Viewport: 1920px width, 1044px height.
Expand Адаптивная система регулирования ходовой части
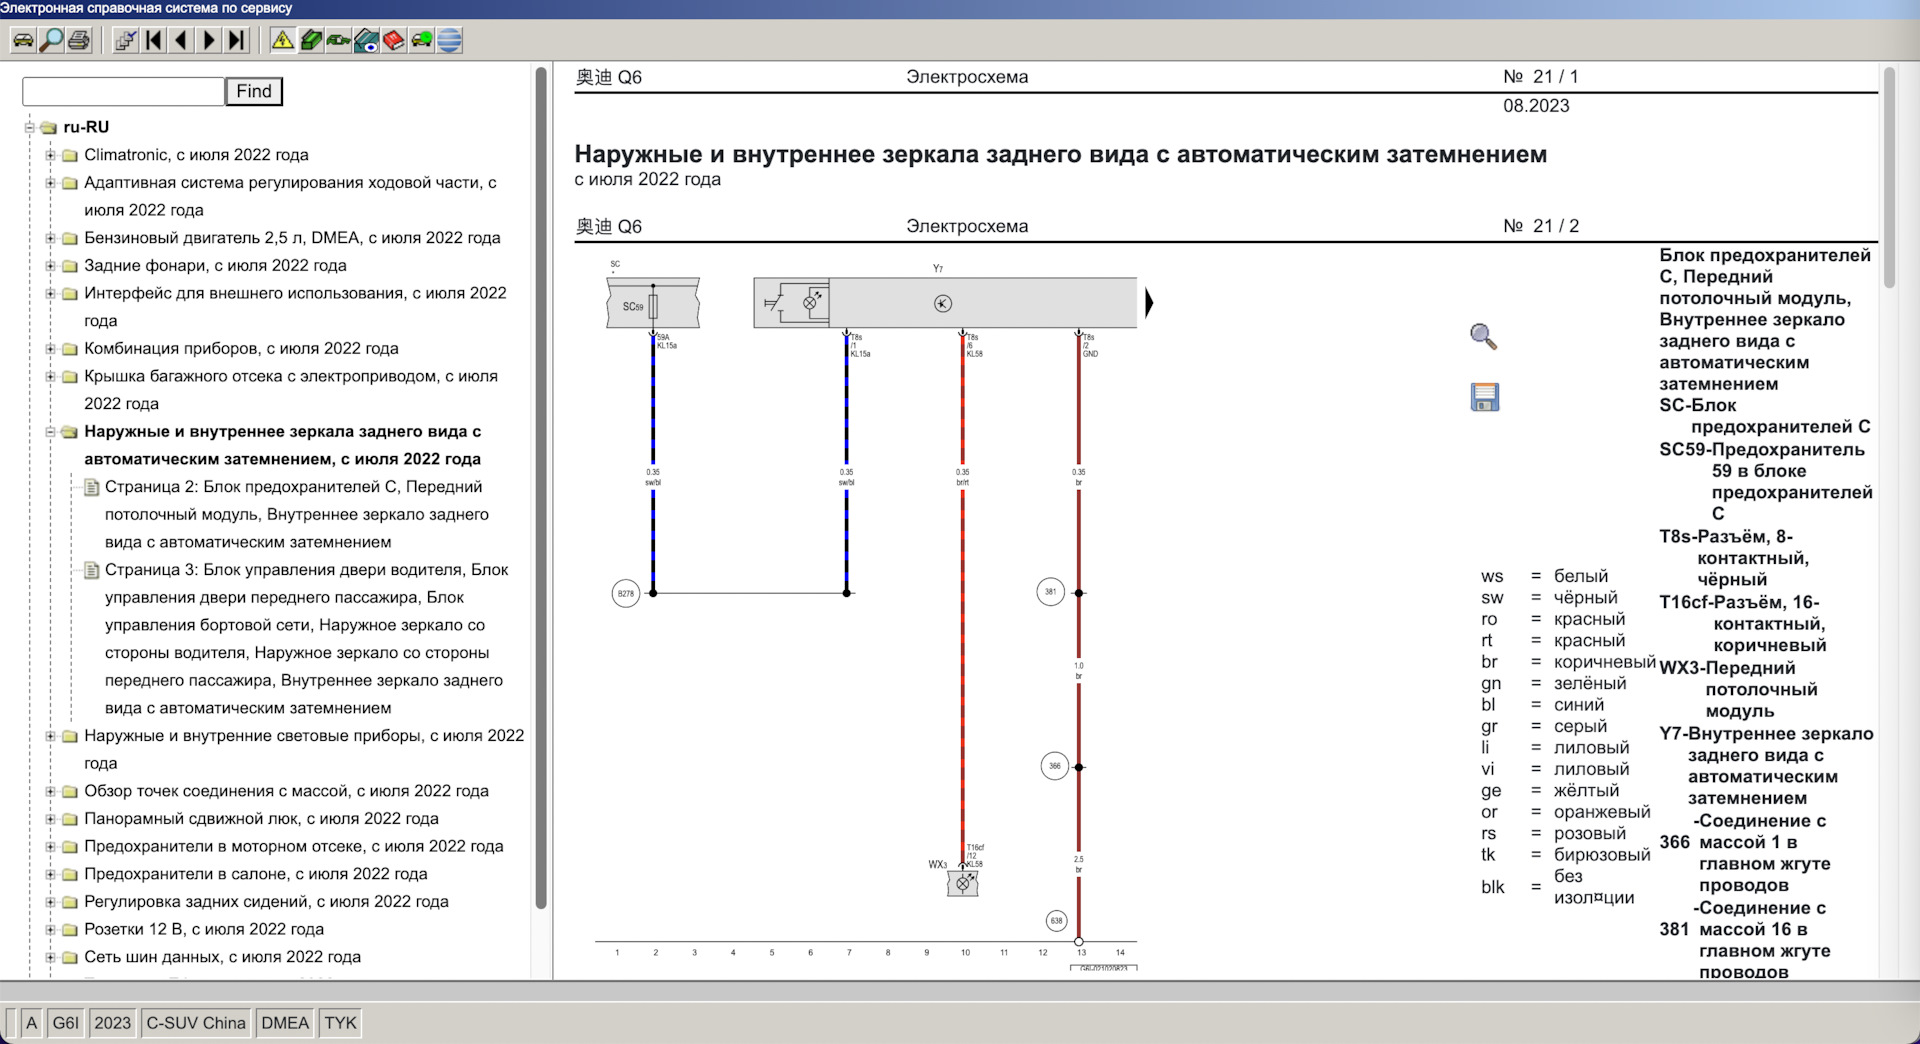pos(51,183)
